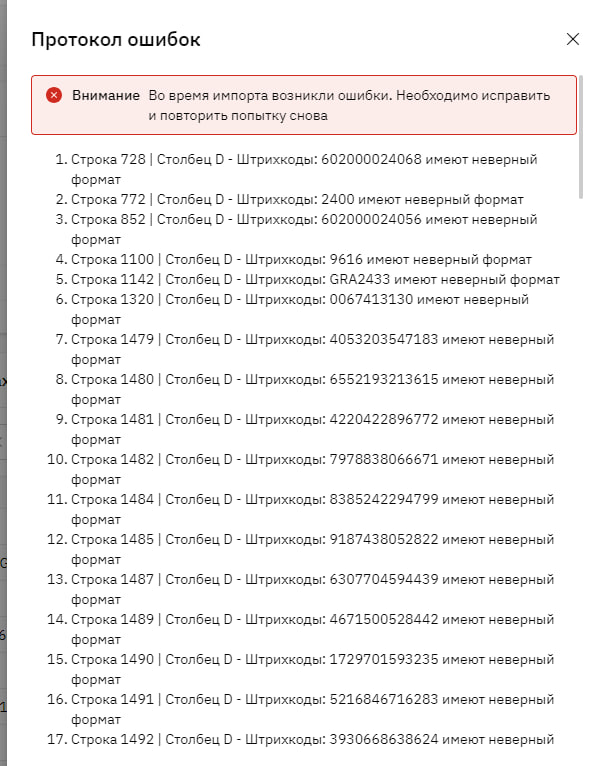Click the Протокол ошибок heading
The width and height of the screenshot is (602, 766).
point(116,40)
